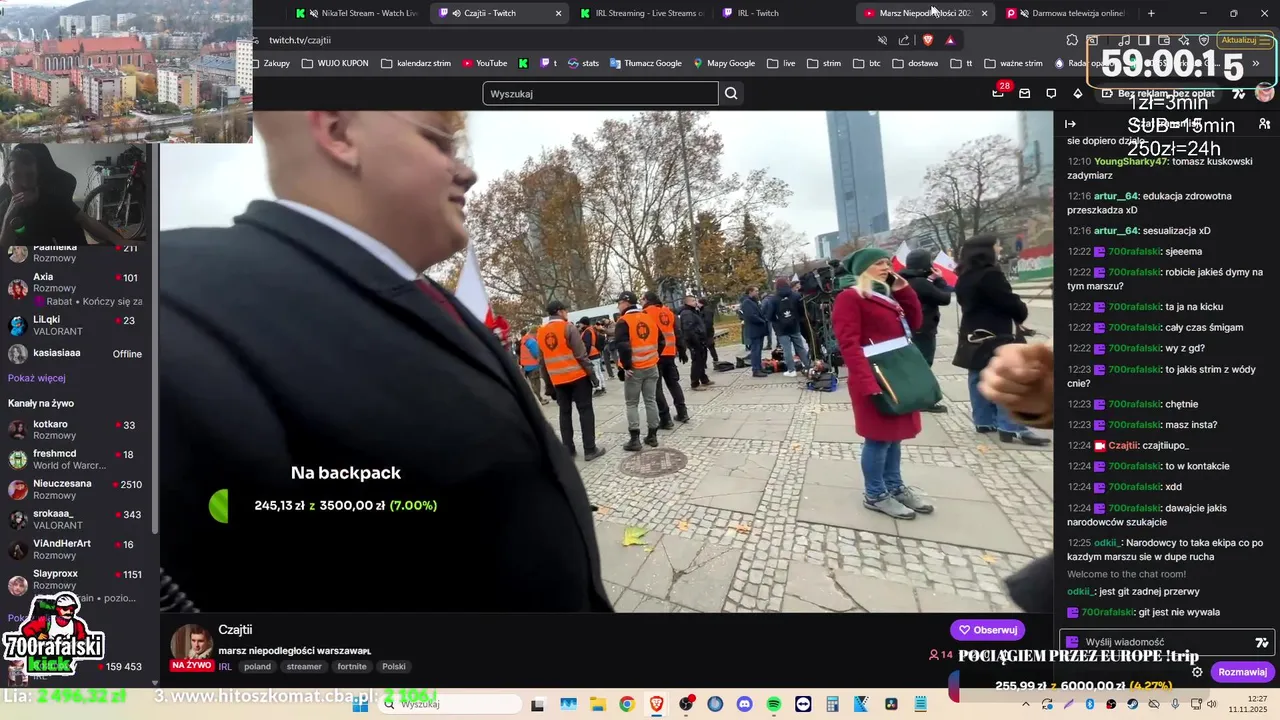Open Tłumacz Google bookmark
The height and width of the screenshot is (720, 1280).
645,63
